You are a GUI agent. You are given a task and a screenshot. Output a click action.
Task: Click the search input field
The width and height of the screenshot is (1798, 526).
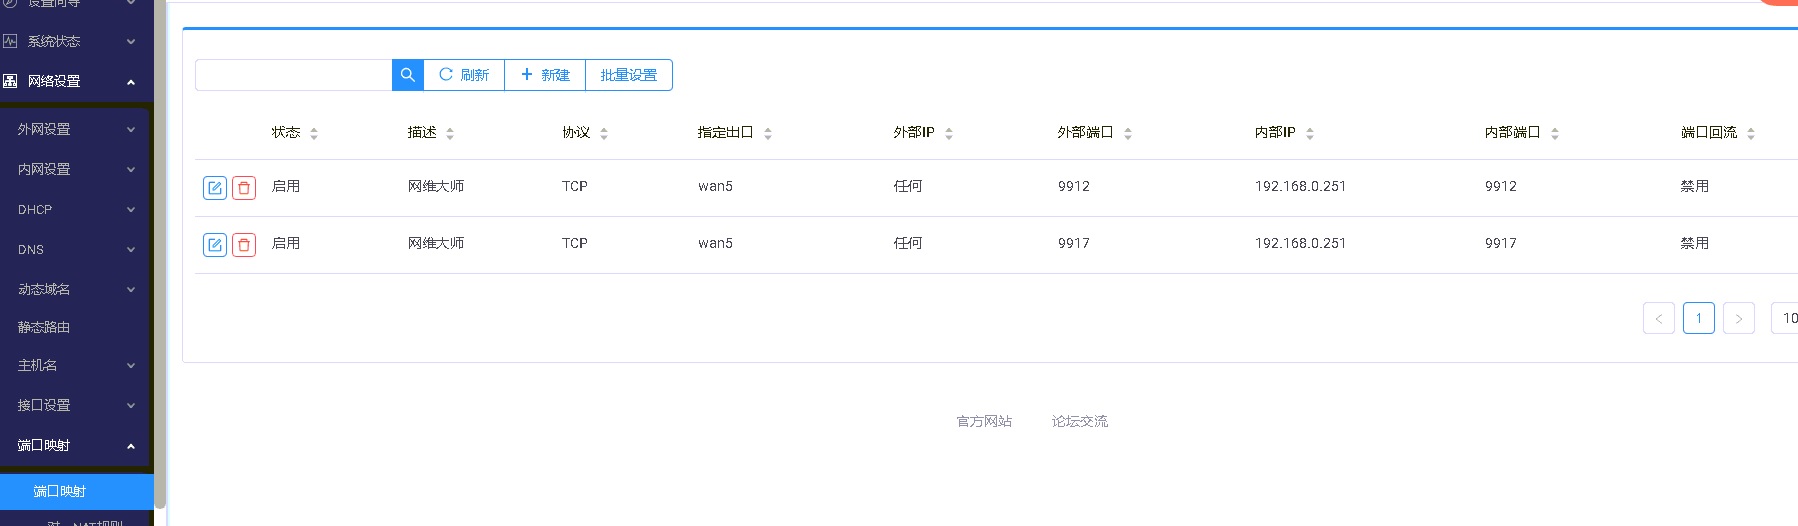[x=293, y=75]
